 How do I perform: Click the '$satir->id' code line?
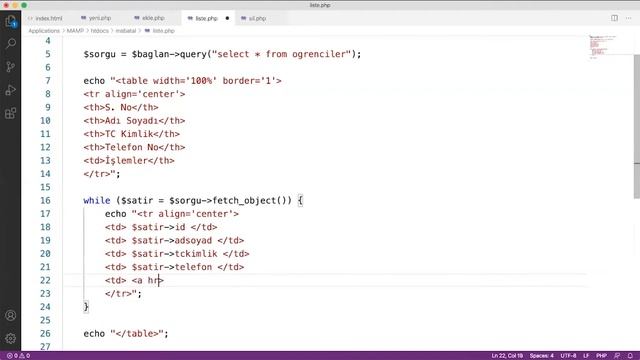[161, 227]
